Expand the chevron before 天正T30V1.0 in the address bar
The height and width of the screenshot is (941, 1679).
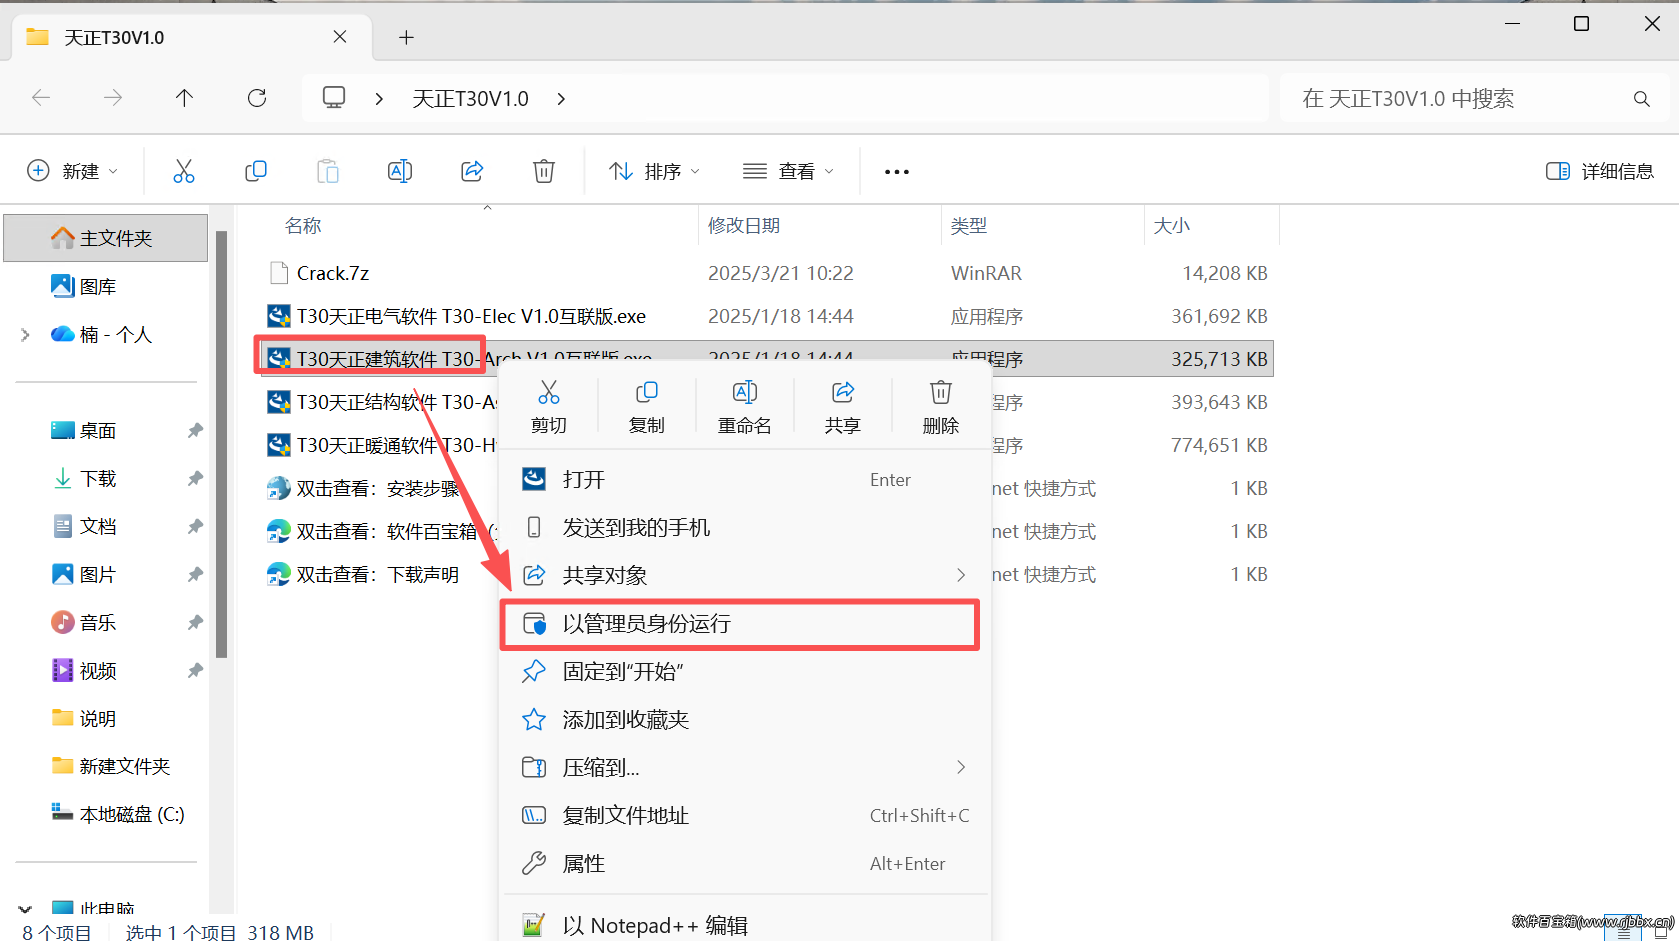[x=379, y=98]
